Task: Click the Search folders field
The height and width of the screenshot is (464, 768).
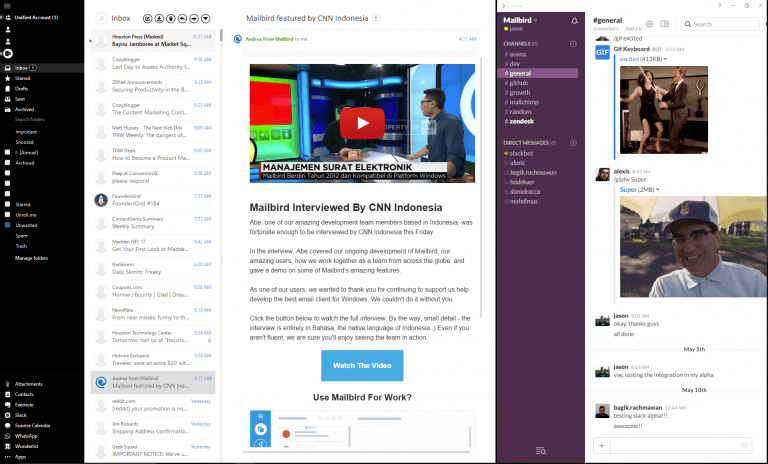Action: click(29, 120)
